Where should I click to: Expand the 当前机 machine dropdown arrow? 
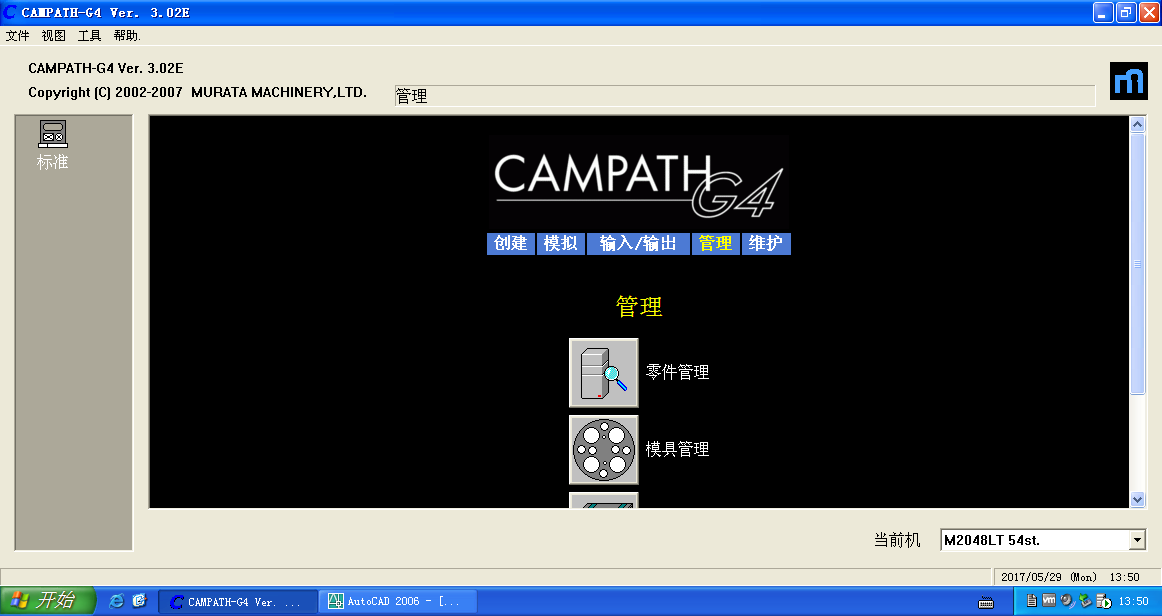(1138, 540)
